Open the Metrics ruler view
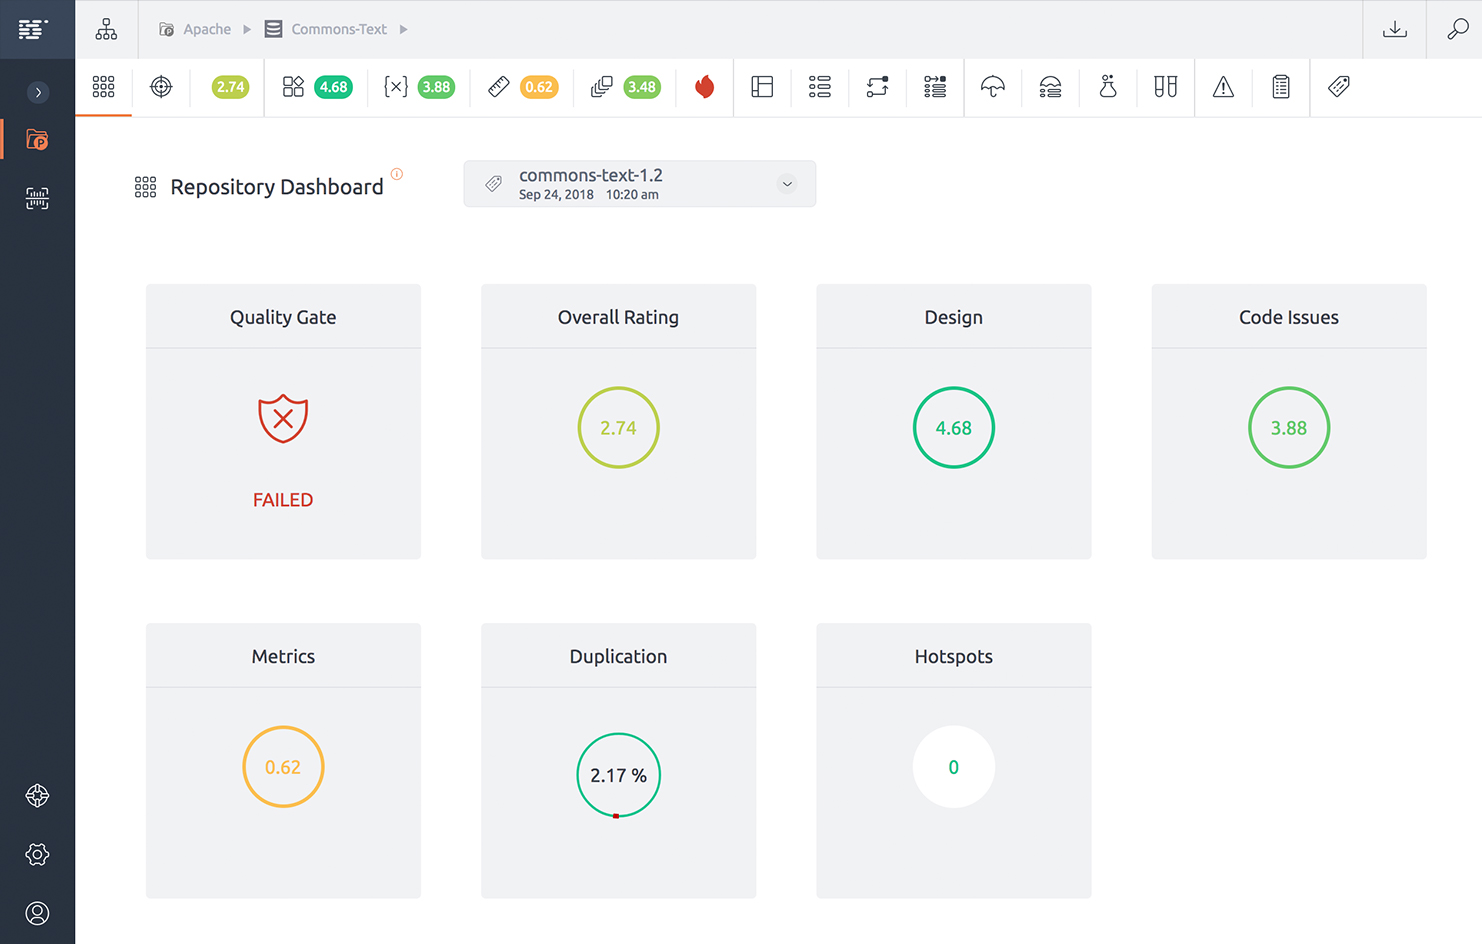 (498, 87)
